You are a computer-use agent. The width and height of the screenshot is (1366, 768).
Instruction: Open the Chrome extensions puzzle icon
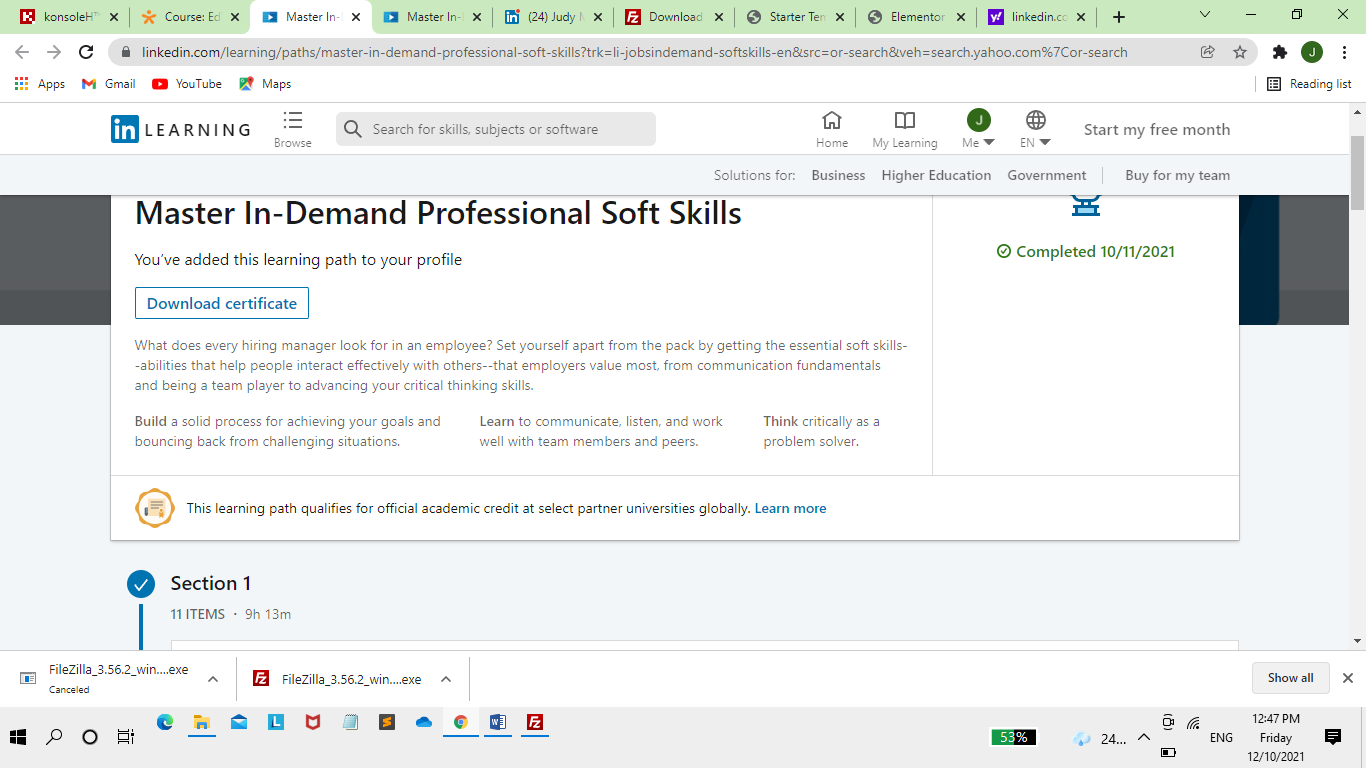click(x=1280, y=52)
